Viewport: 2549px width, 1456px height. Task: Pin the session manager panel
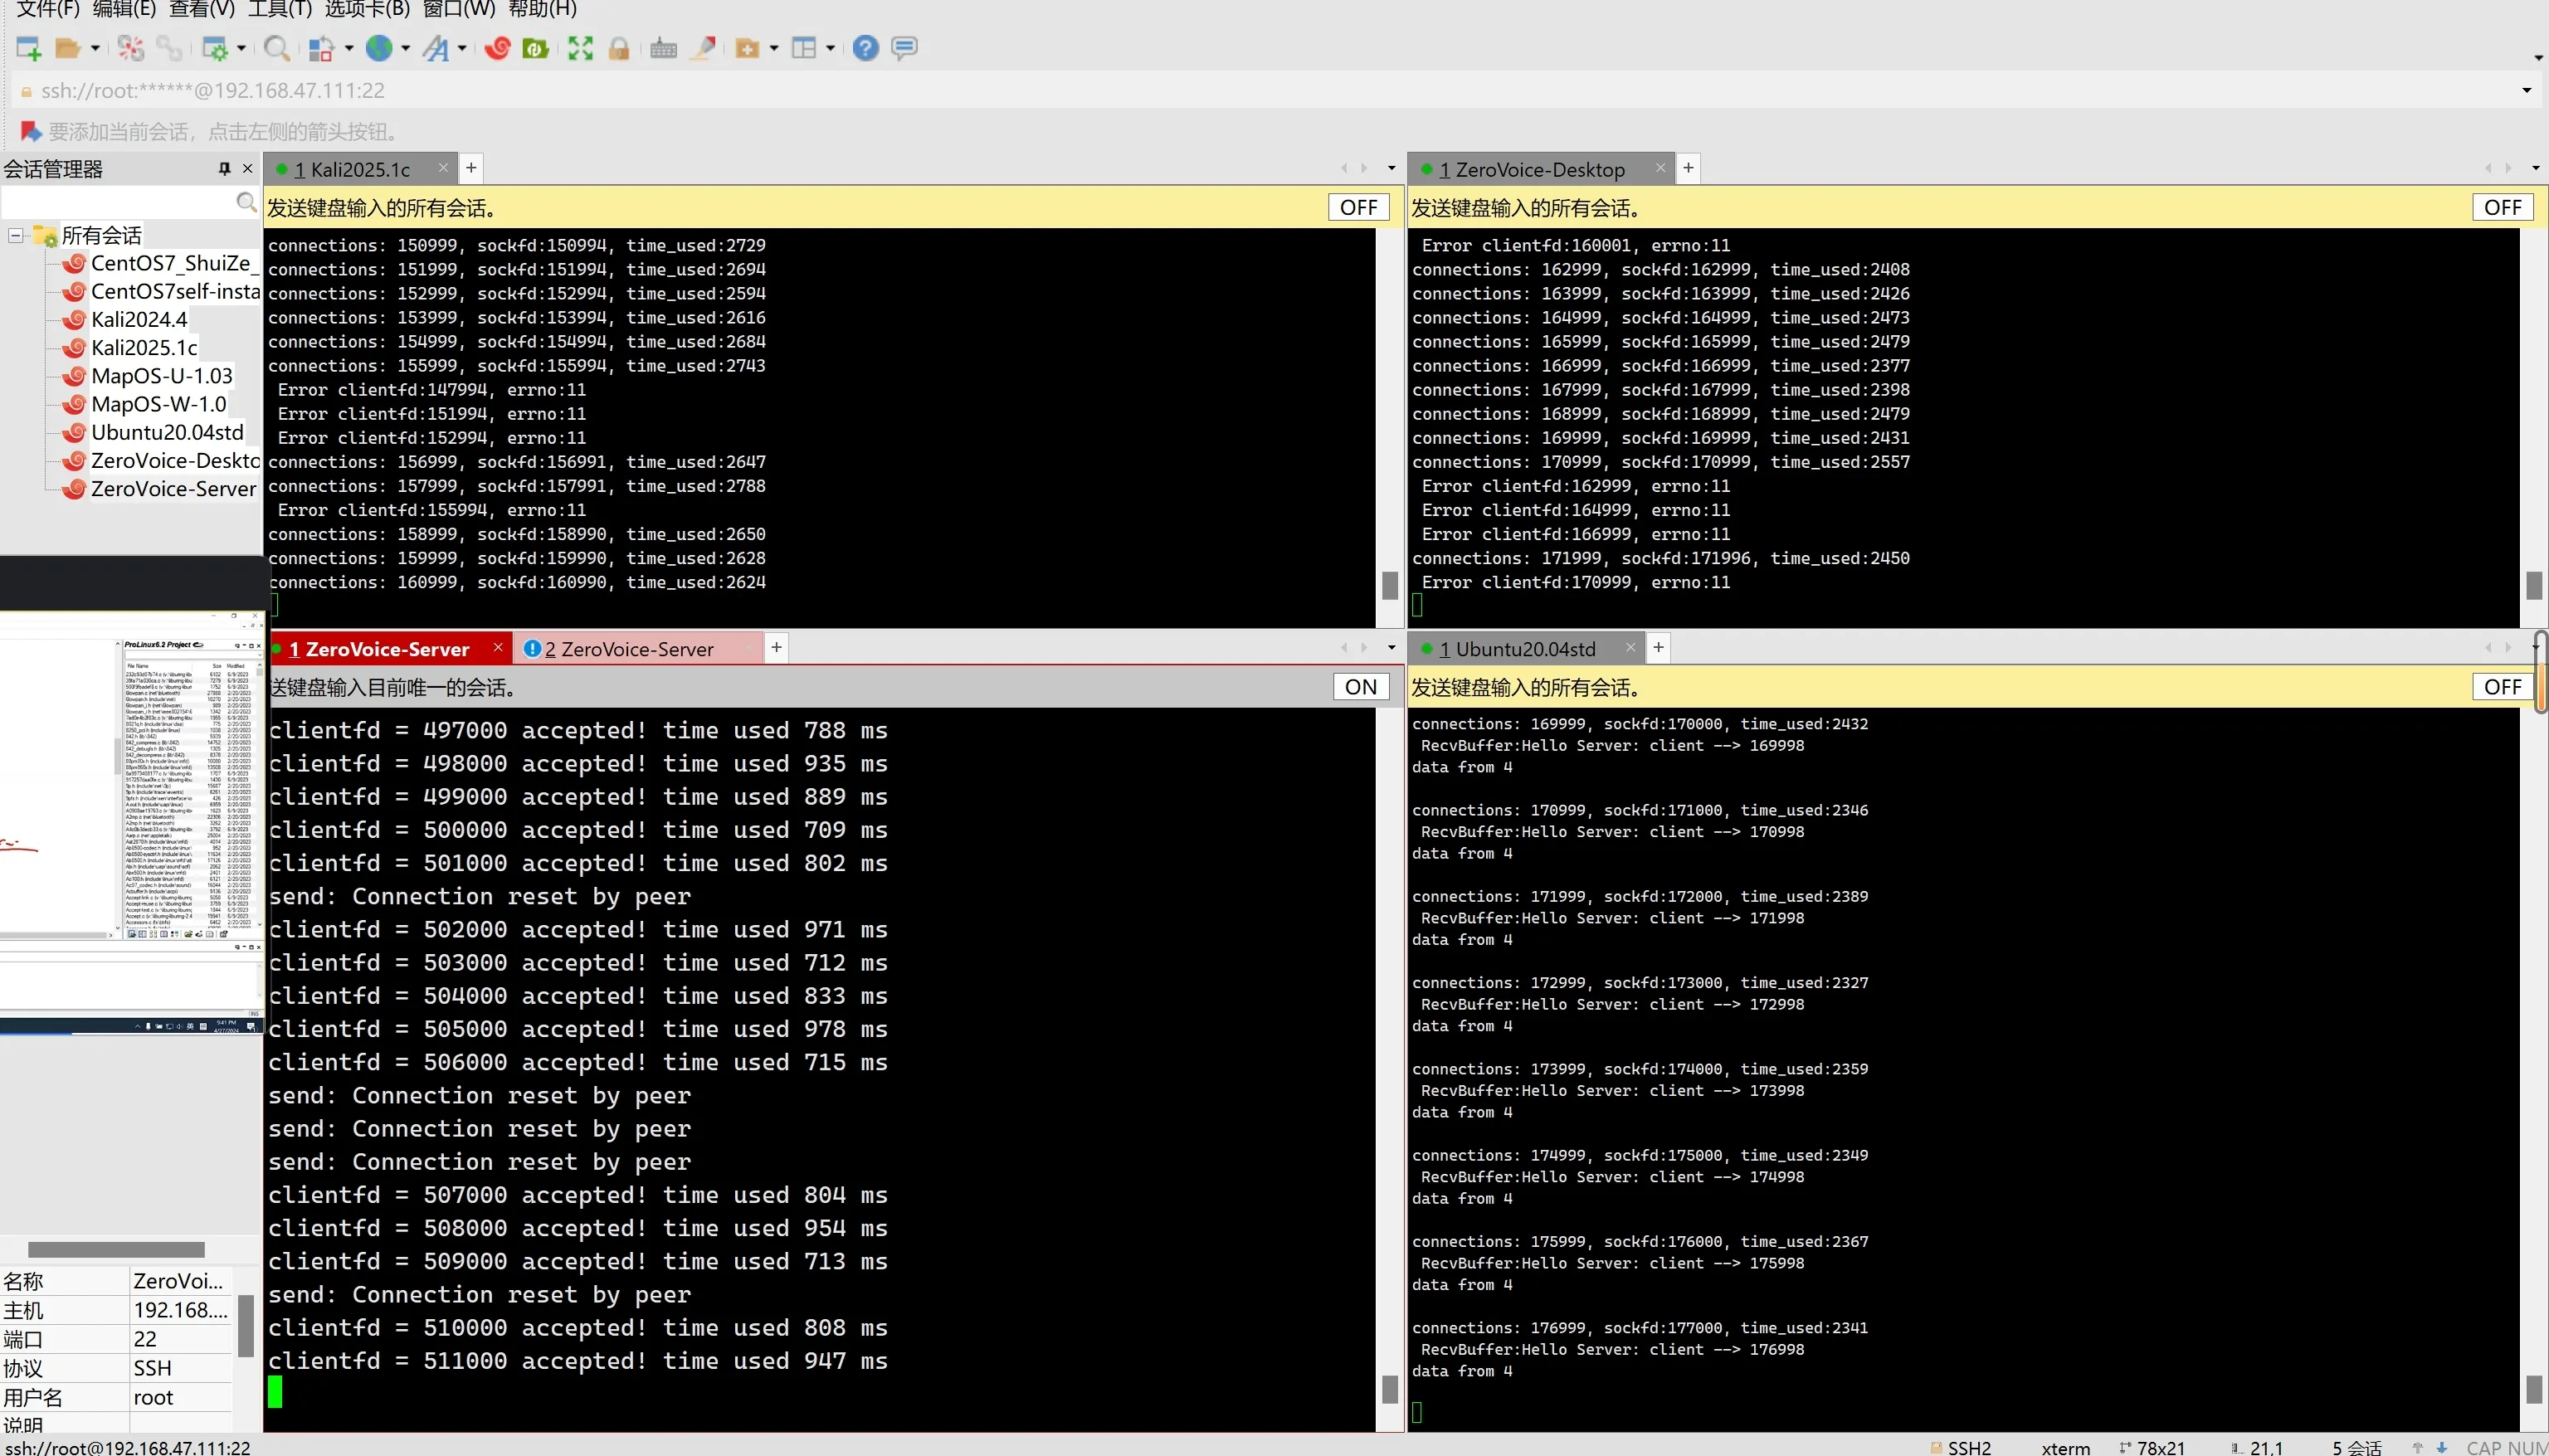(224, 169)
